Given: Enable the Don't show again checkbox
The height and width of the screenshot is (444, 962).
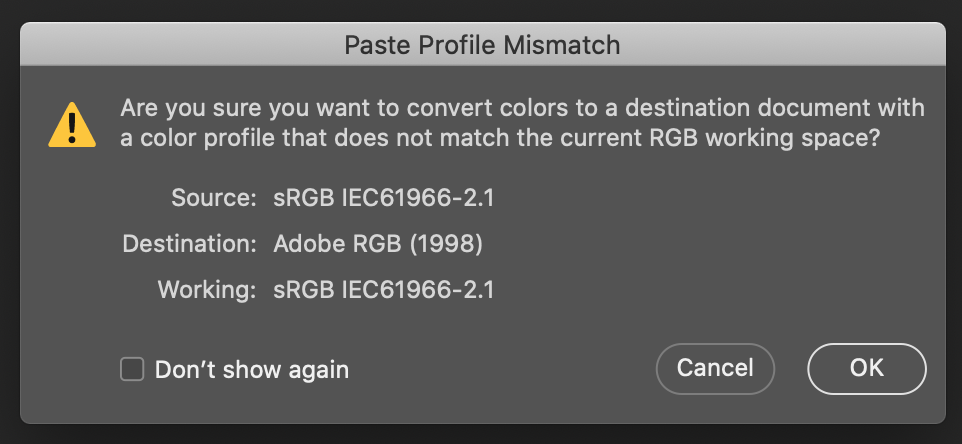Looking at the screenshot, I should [132, 369].
